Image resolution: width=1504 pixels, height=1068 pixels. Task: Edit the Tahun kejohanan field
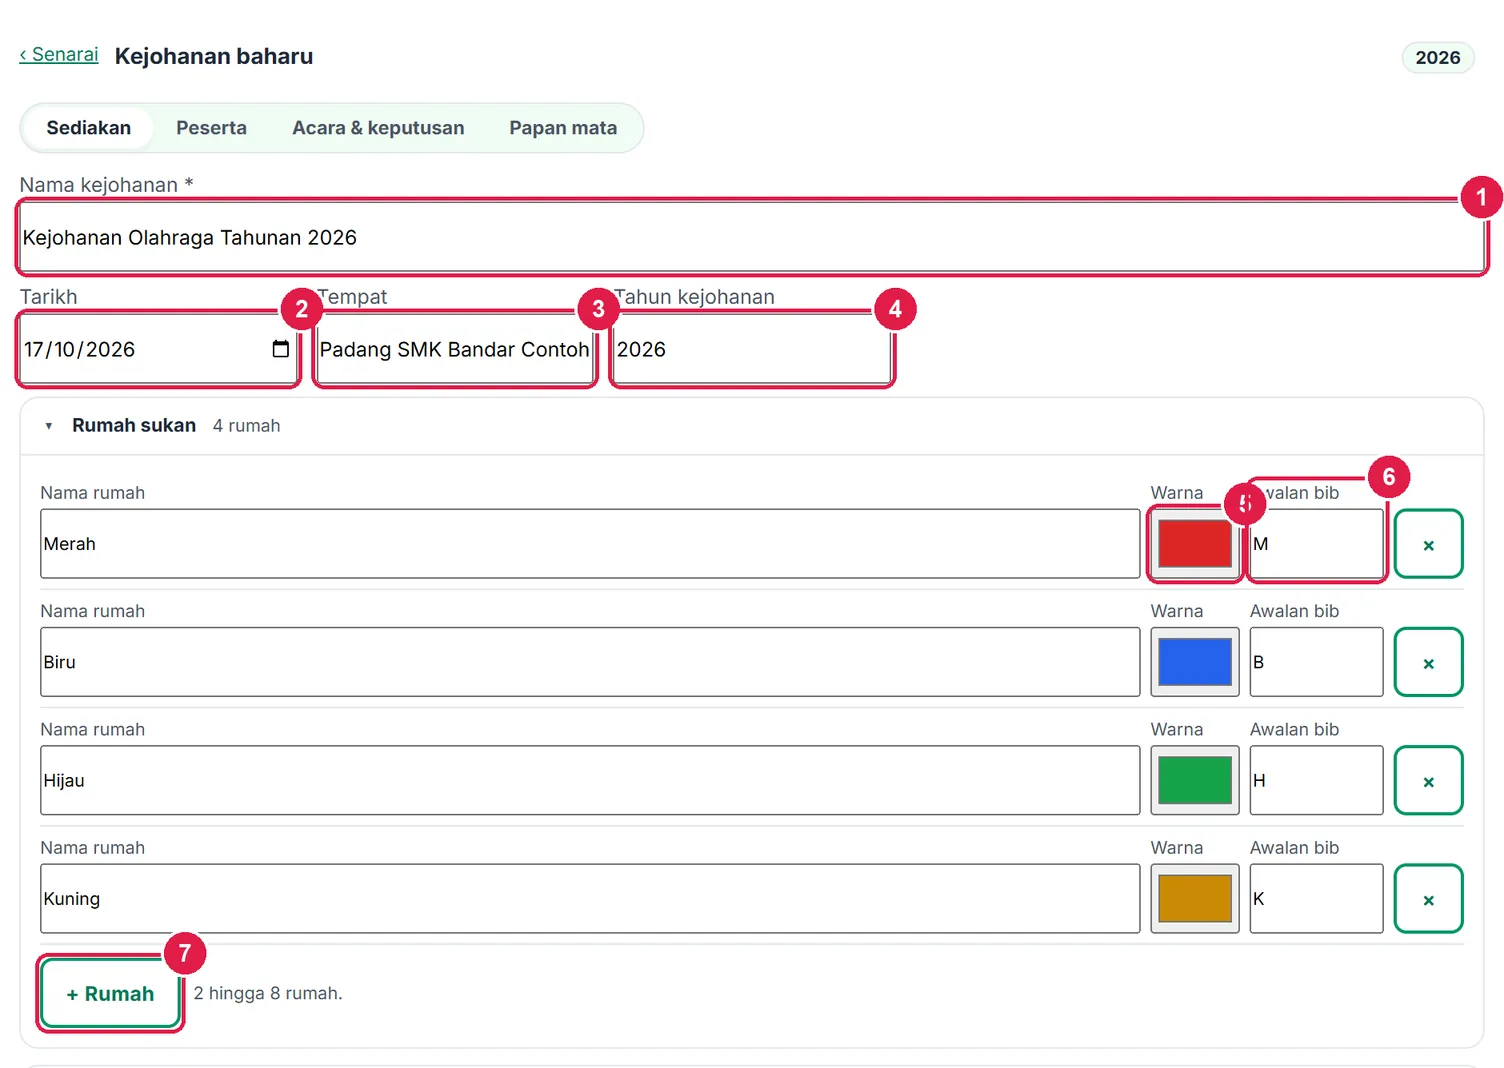pos(752,349)
